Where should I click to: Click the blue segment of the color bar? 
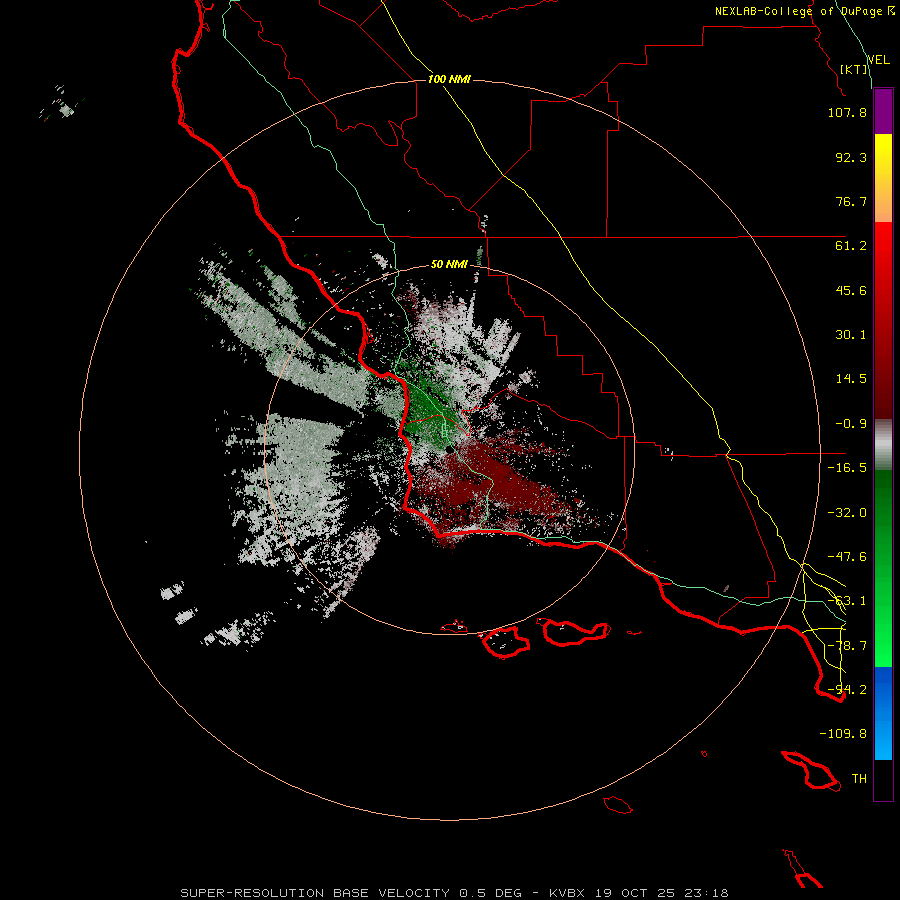(883, 713)
